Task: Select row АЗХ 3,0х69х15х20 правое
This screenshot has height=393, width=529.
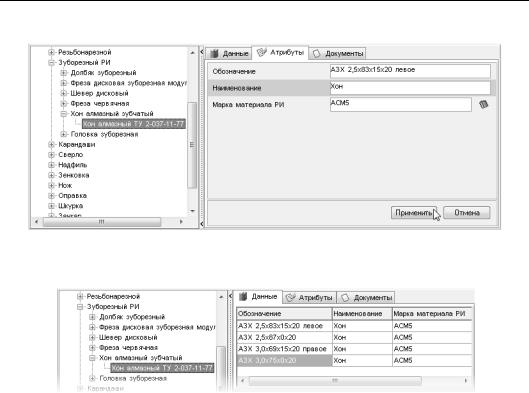Action: [x=354, y=349]
